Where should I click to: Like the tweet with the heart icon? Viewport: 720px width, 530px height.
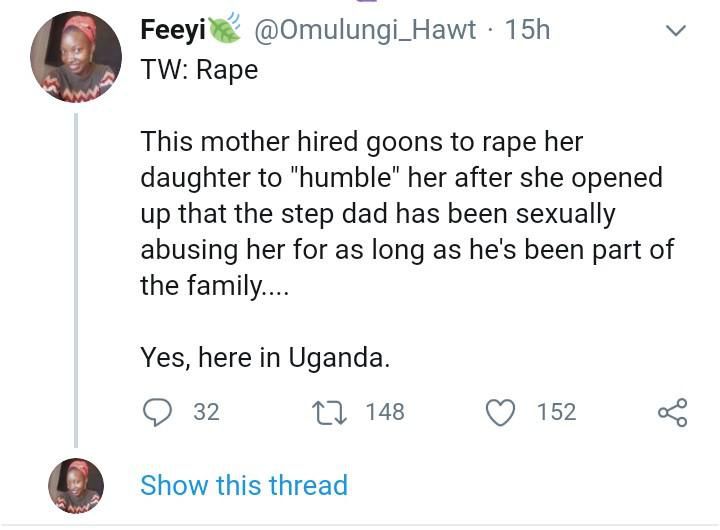[500, 411]
